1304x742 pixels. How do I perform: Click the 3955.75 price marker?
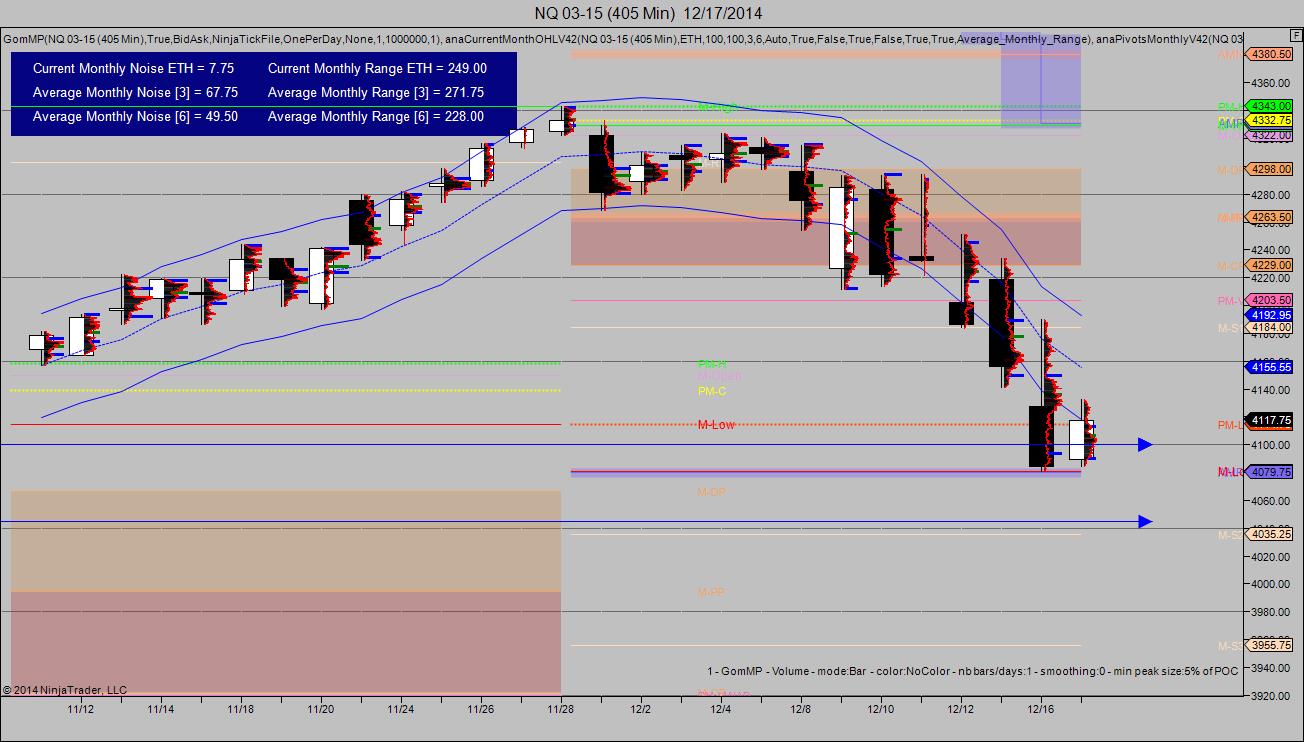1270,645
